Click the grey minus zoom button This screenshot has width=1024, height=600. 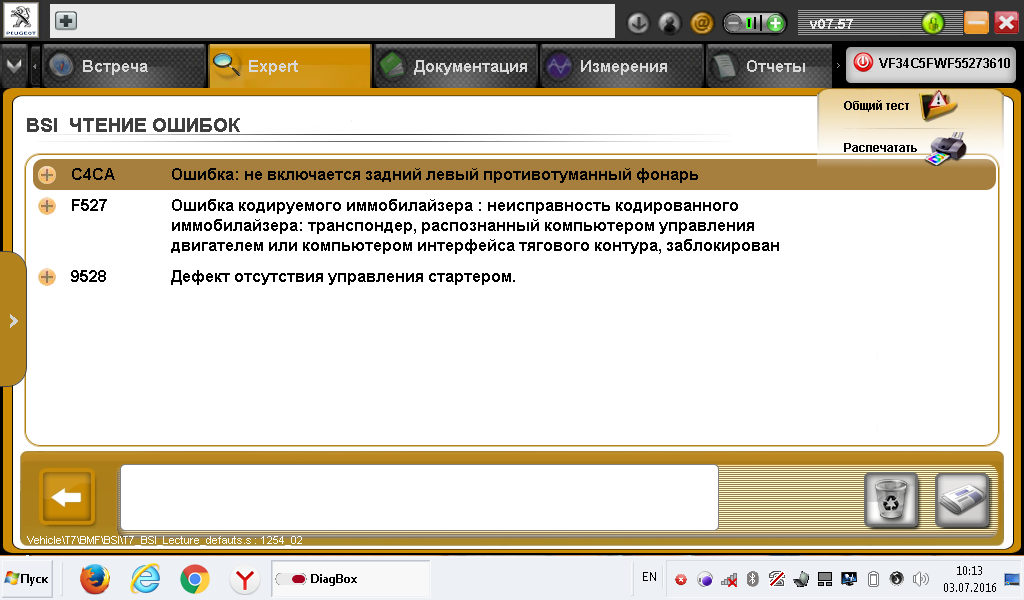(734, 24)
